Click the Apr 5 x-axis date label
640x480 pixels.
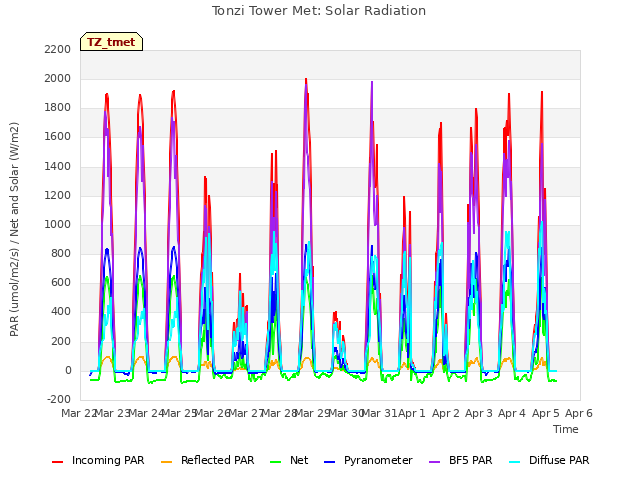pyautogui.click(x=546, y=413)
